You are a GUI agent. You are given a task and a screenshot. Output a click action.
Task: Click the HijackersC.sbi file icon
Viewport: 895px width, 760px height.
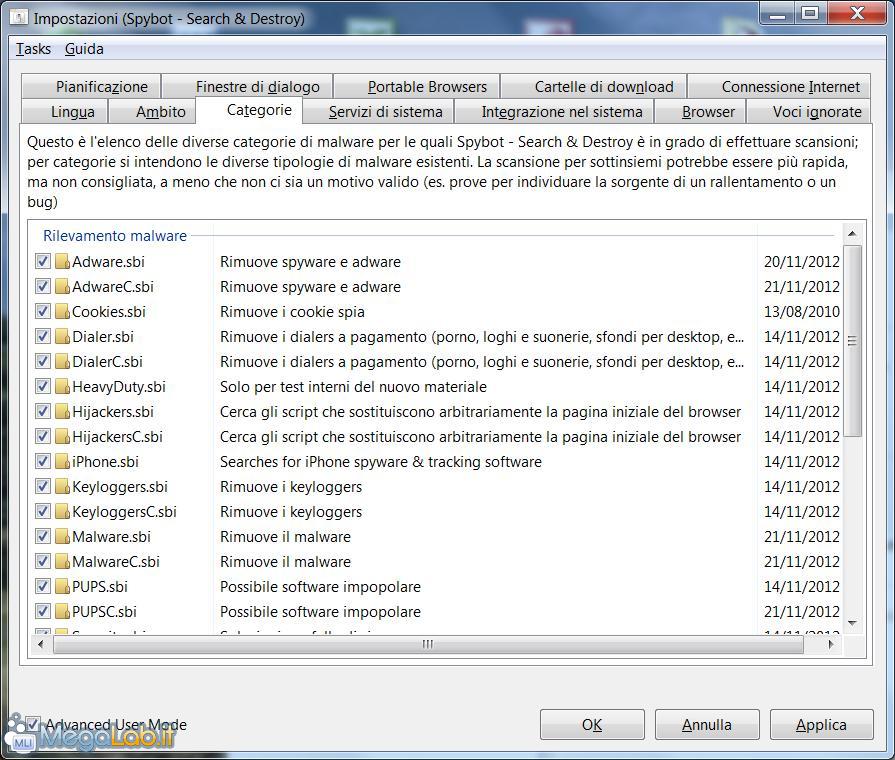click(62, 437)
